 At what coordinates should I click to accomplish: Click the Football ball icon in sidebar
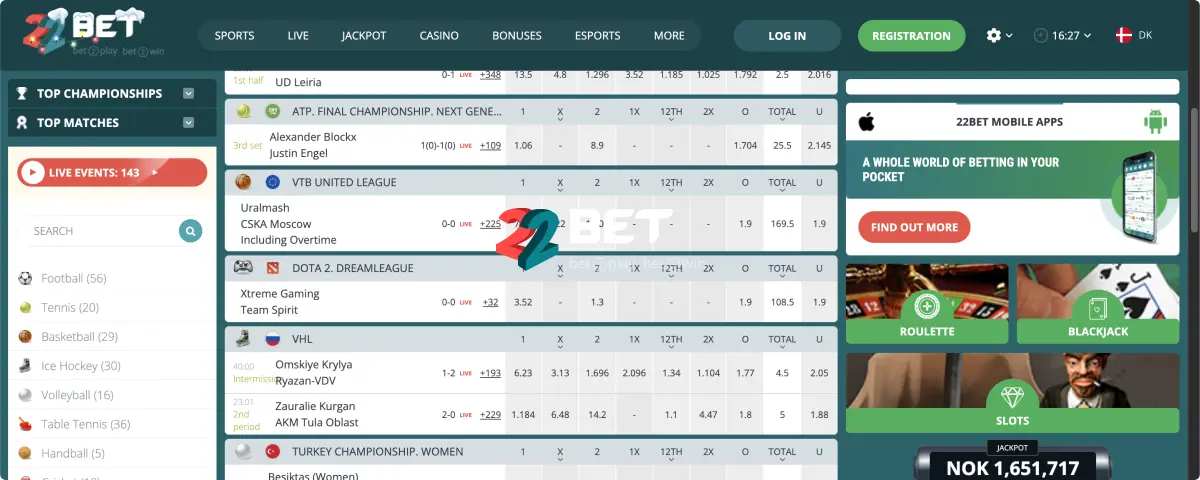coord(25,278)
